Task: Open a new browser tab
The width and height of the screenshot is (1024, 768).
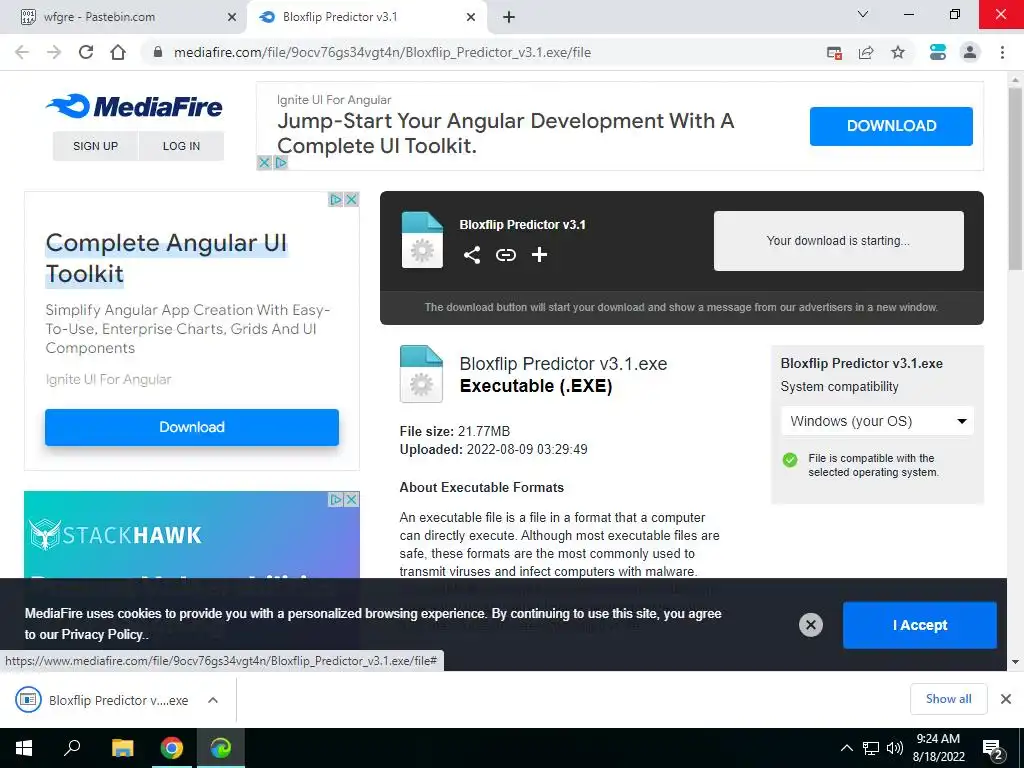Action: pos(509,18)
